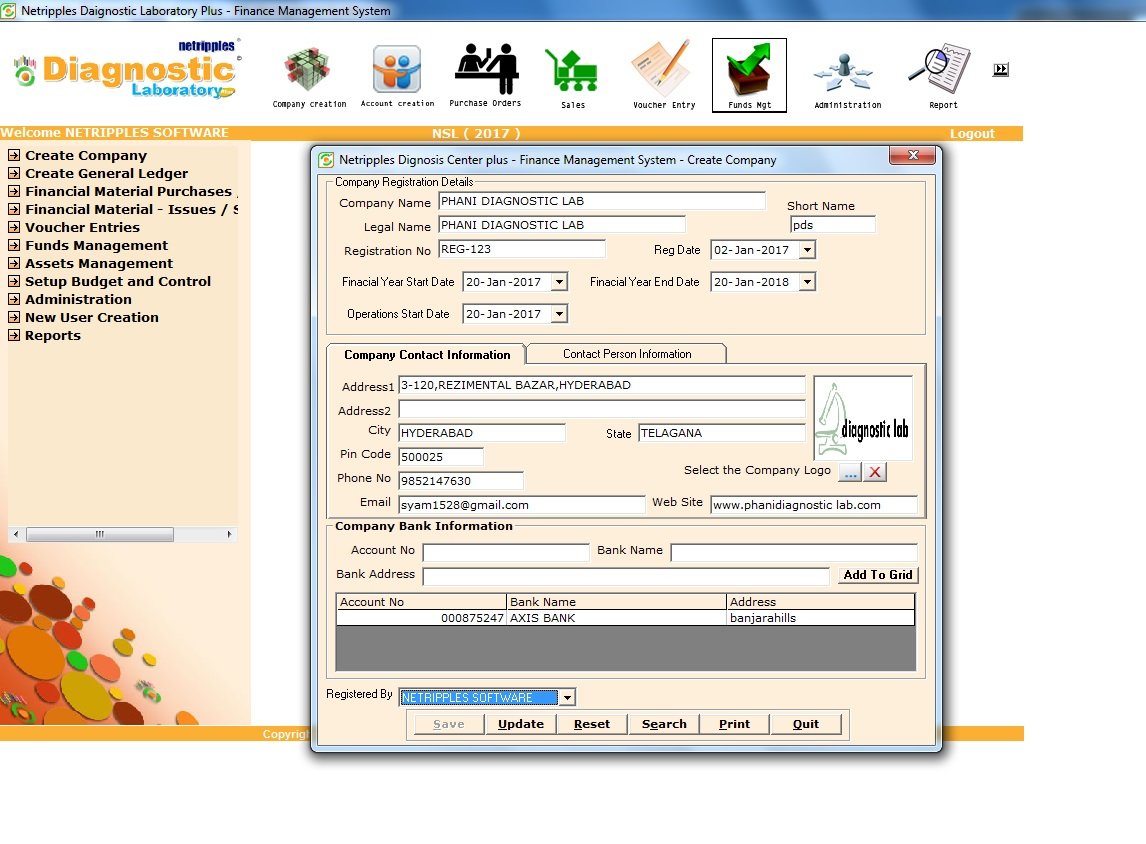Image resolution: width=1146 pixels, height=844 pixels.
Task: Open the Operations Start Date dropdown
Action: [x=559, y=314]
